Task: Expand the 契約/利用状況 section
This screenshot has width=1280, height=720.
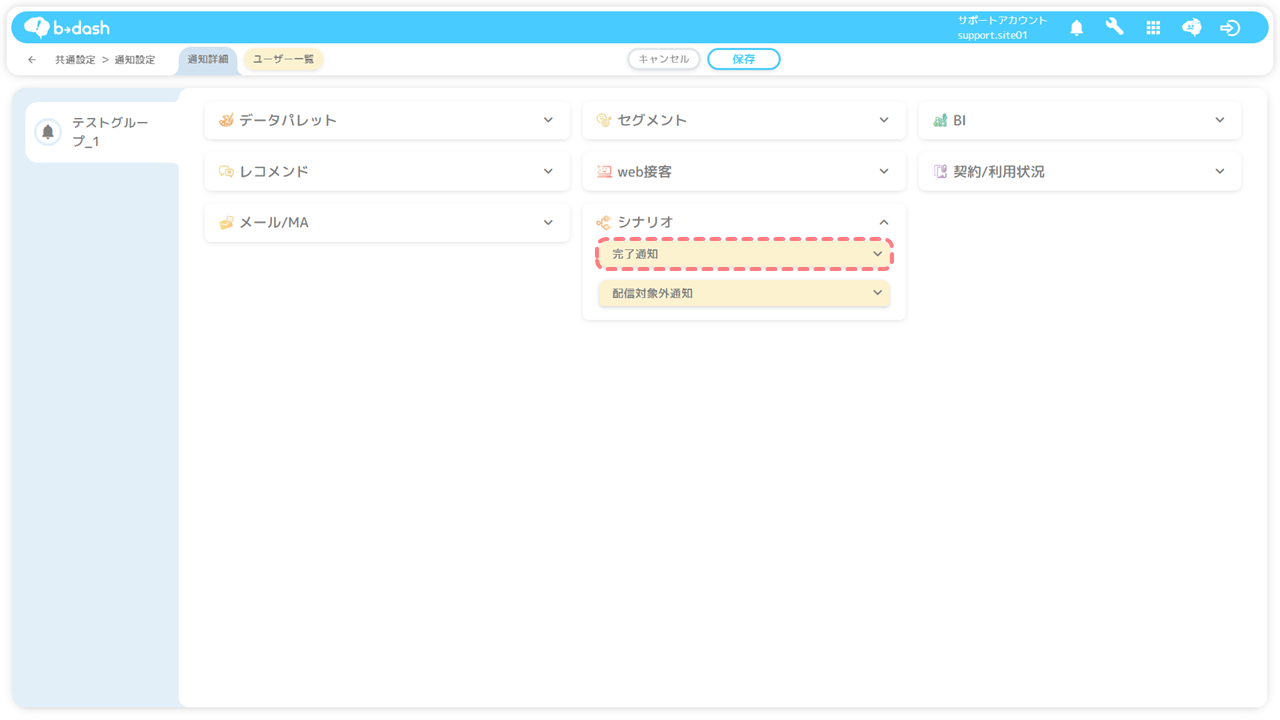Action: click(x=1219, y=171)
